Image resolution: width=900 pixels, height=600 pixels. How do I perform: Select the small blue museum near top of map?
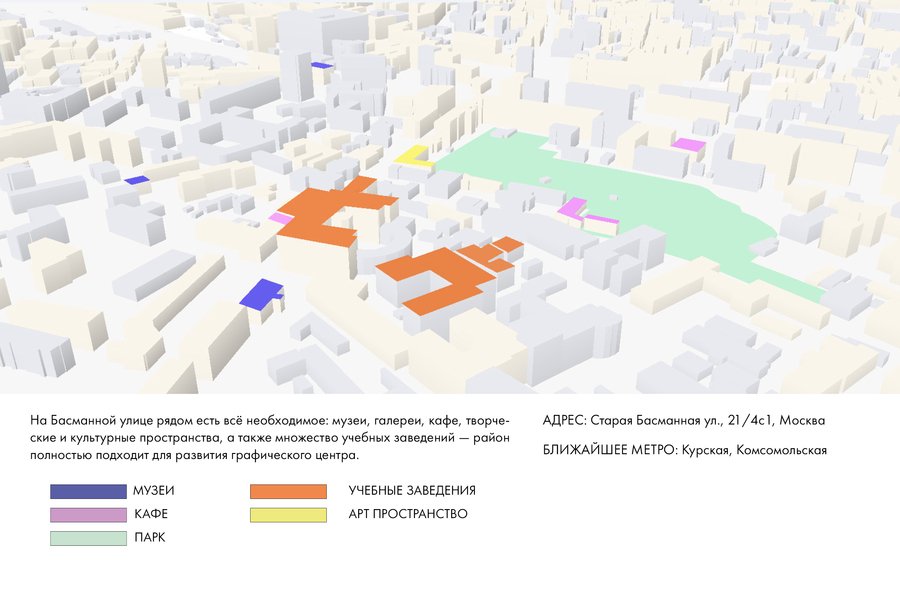[322, 65]
